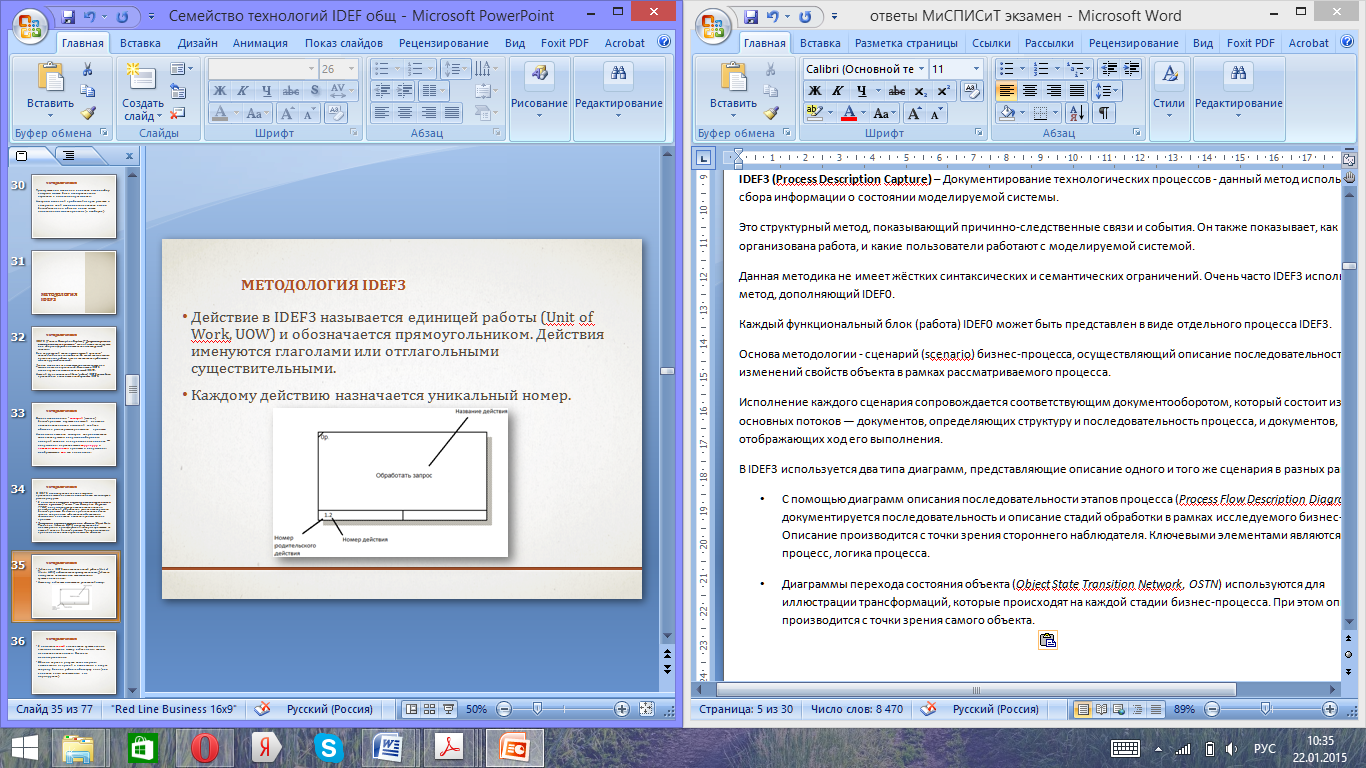Click the Clear Formatting eraser in Word
This screenshot has width=1366, height=768.
[971, 91]
